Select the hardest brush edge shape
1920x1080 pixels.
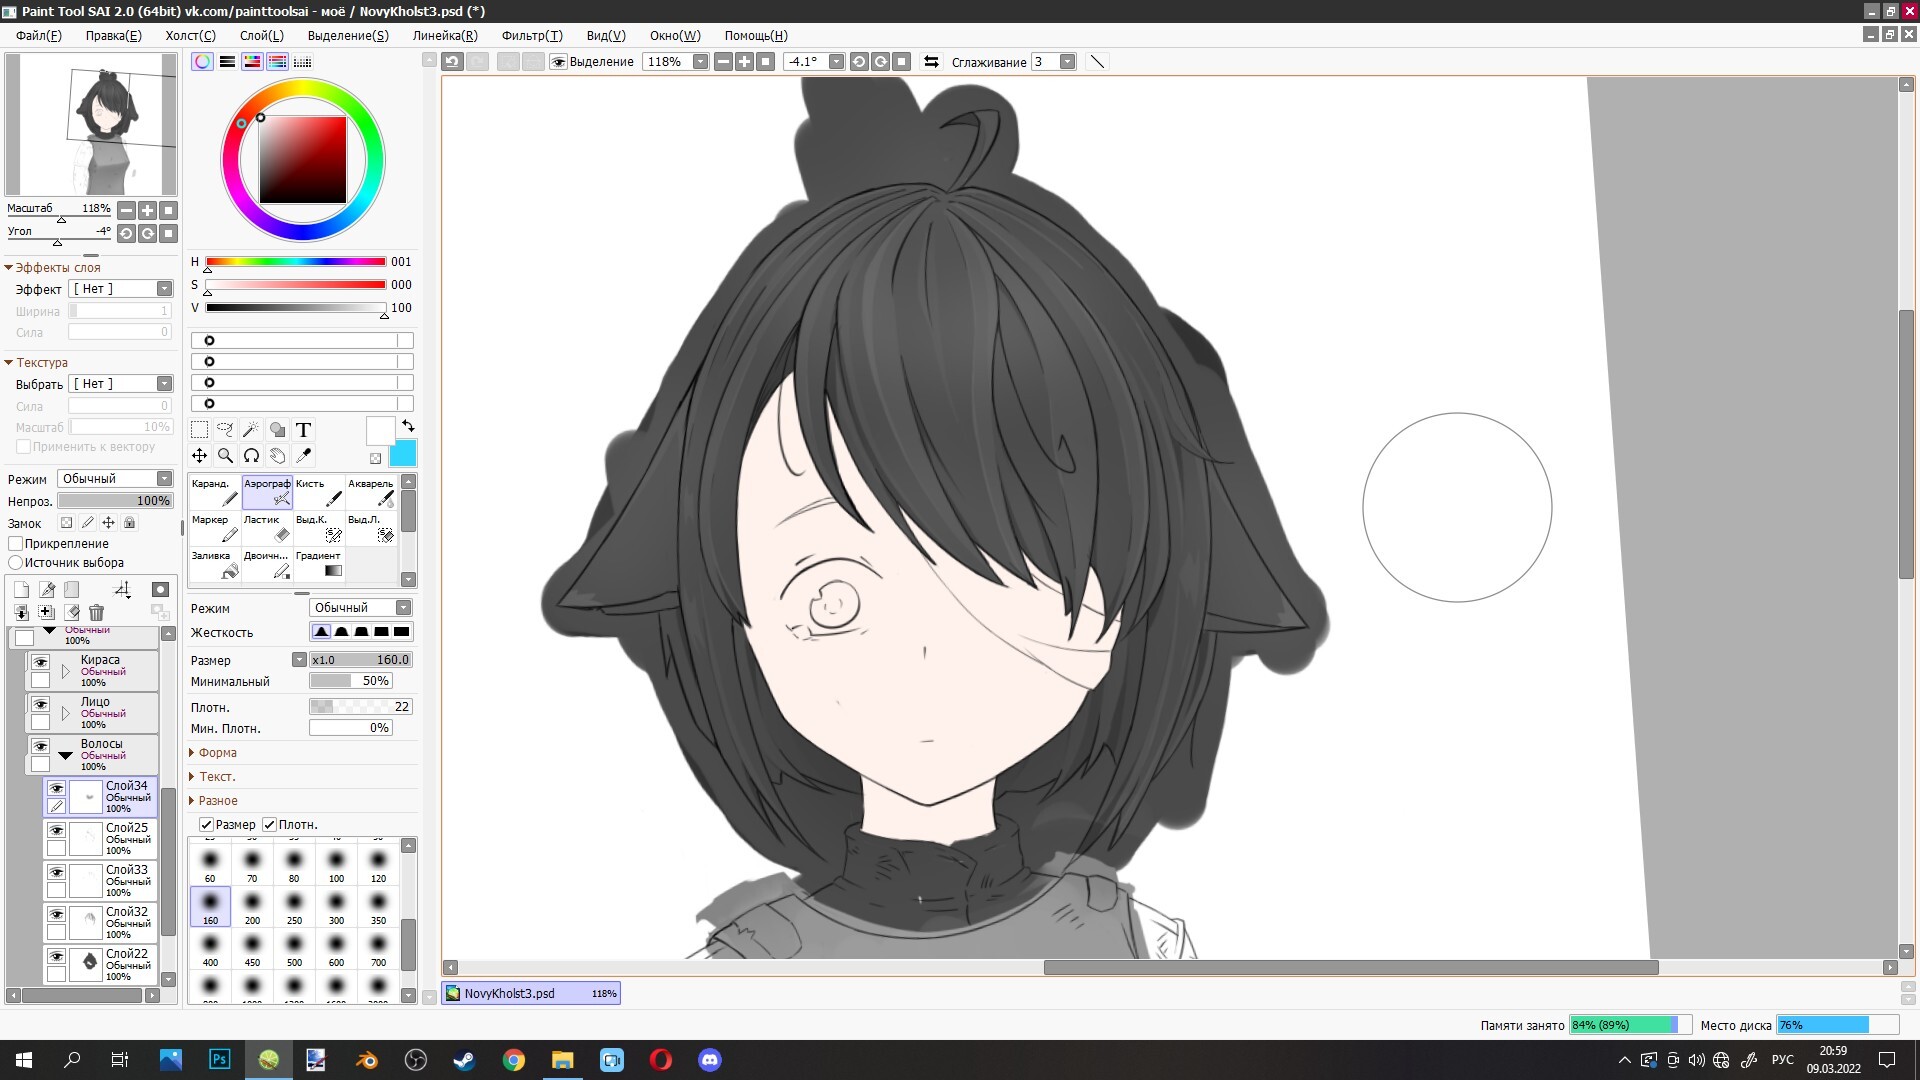tap(401, 632)
